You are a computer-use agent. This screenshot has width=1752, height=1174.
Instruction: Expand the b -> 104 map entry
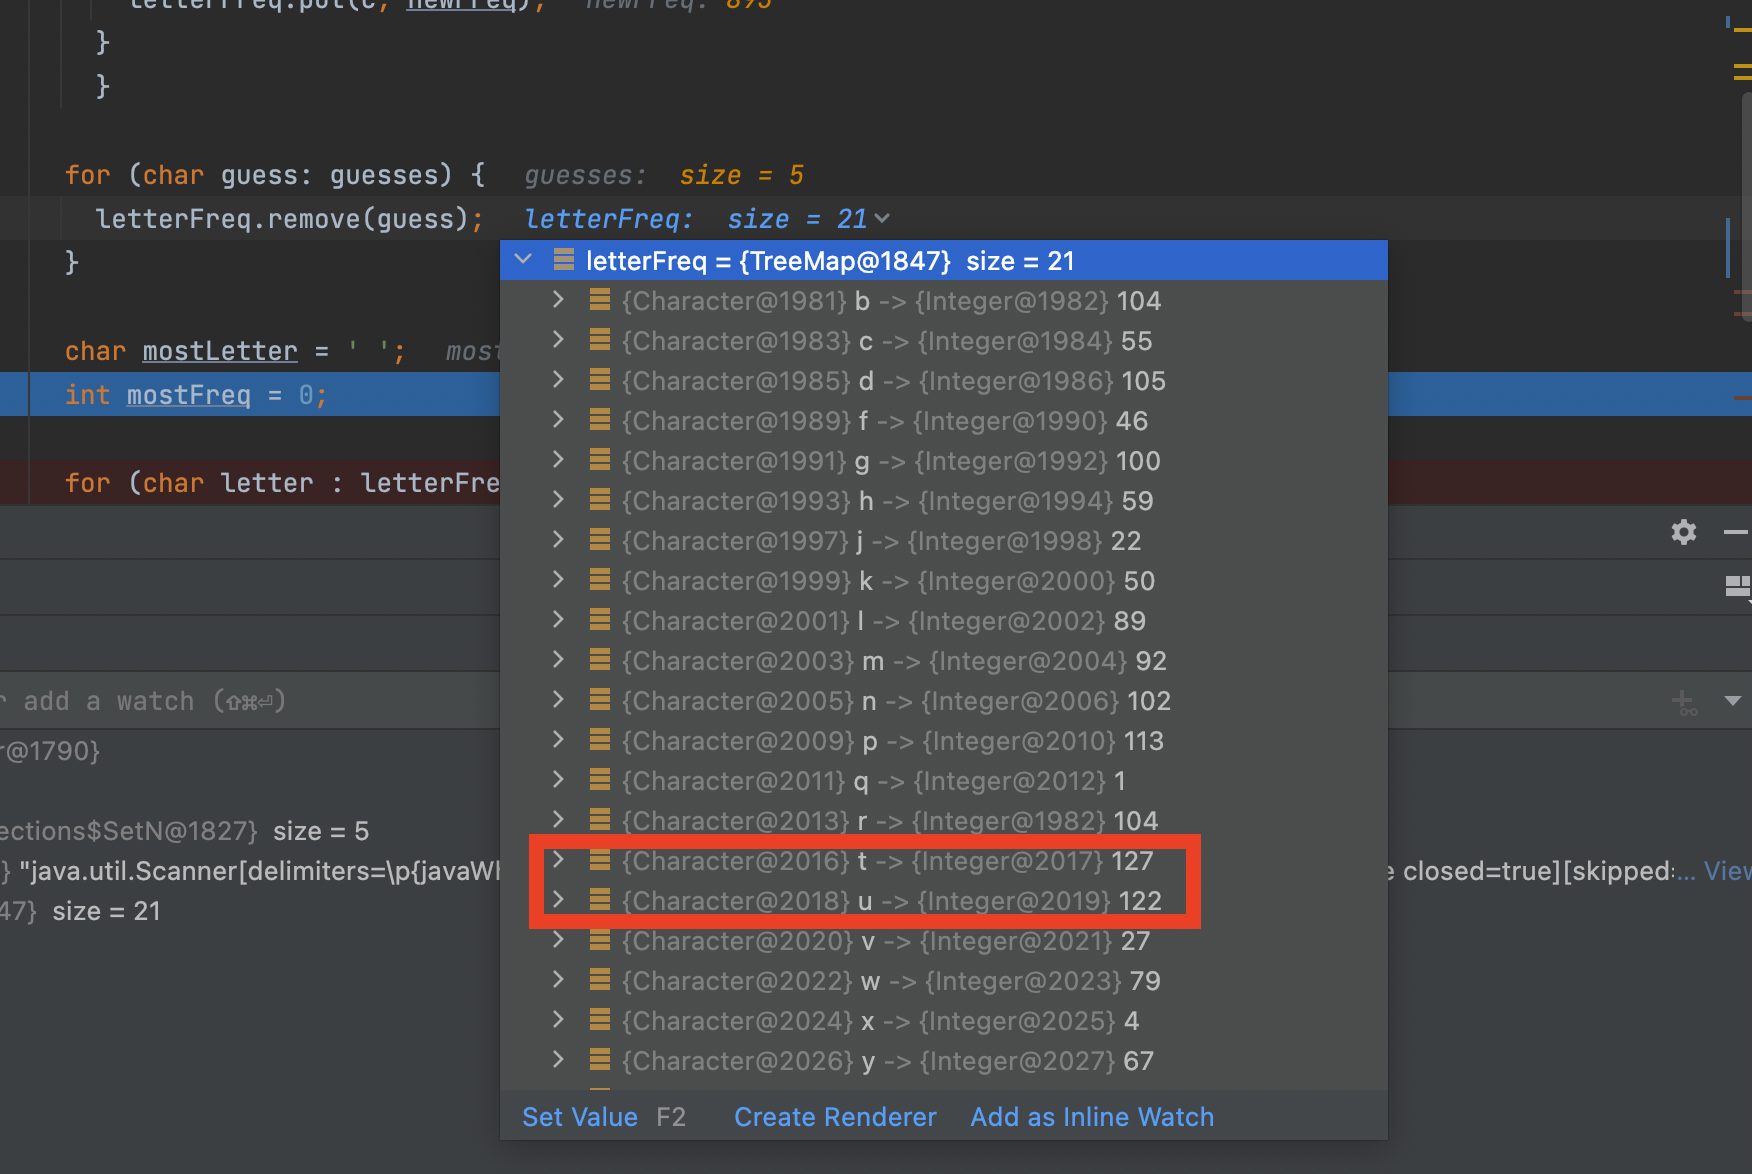[558, 300]
